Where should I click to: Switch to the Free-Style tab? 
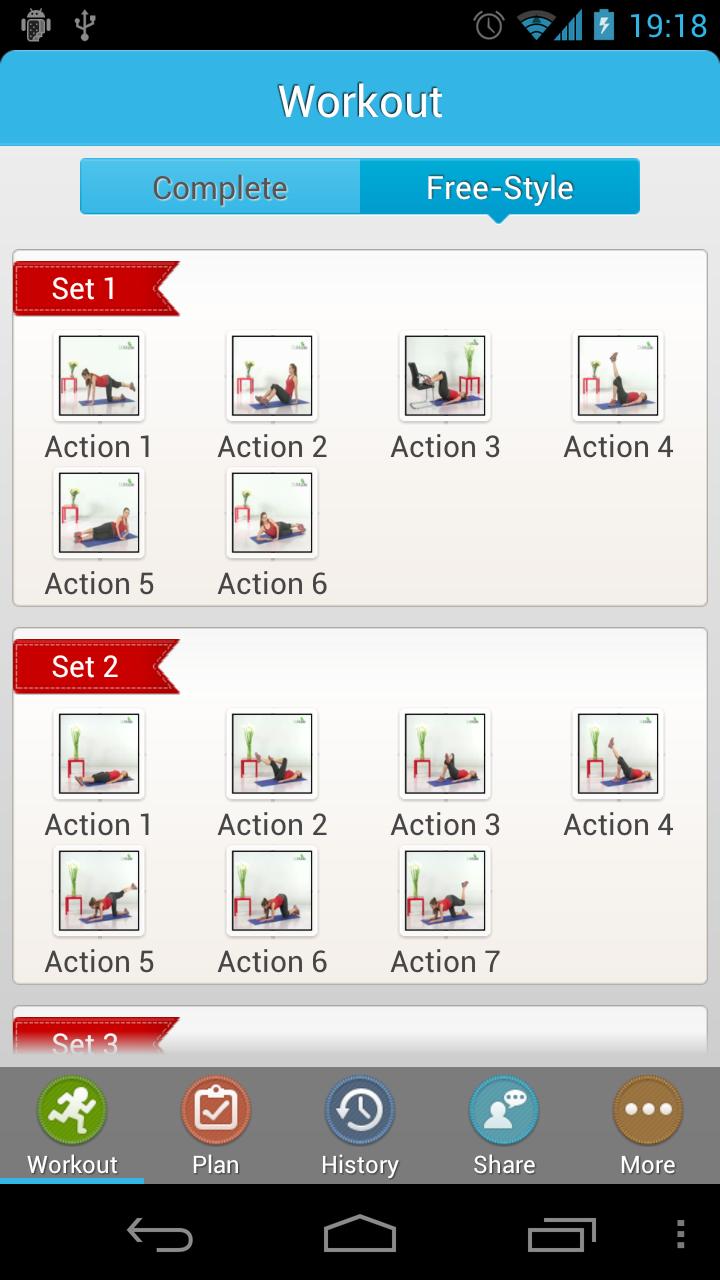coord(500,187)
